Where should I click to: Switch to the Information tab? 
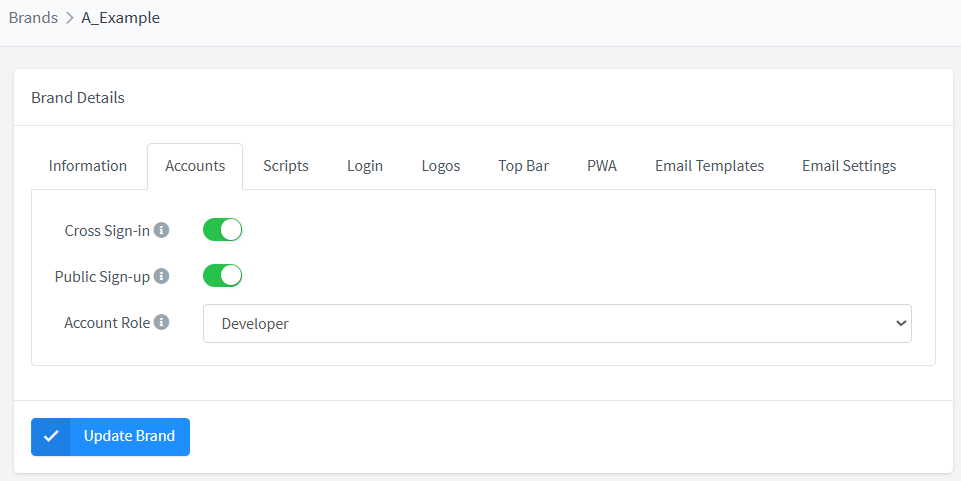(x=88, y=166)
